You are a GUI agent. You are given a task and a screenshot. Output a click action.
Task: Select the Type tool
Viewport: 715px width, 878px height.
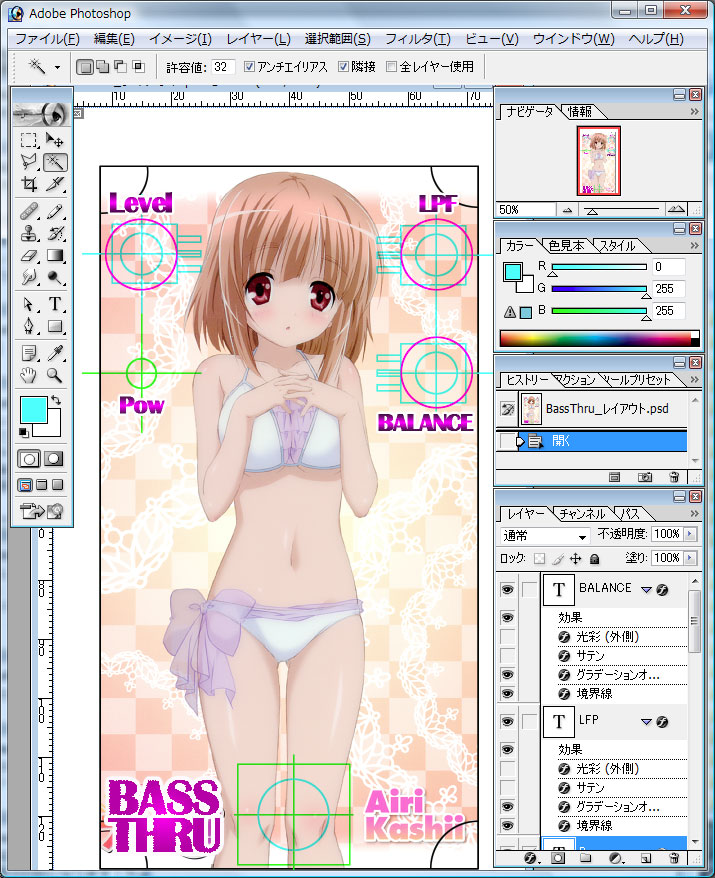[x=55, y=304]
